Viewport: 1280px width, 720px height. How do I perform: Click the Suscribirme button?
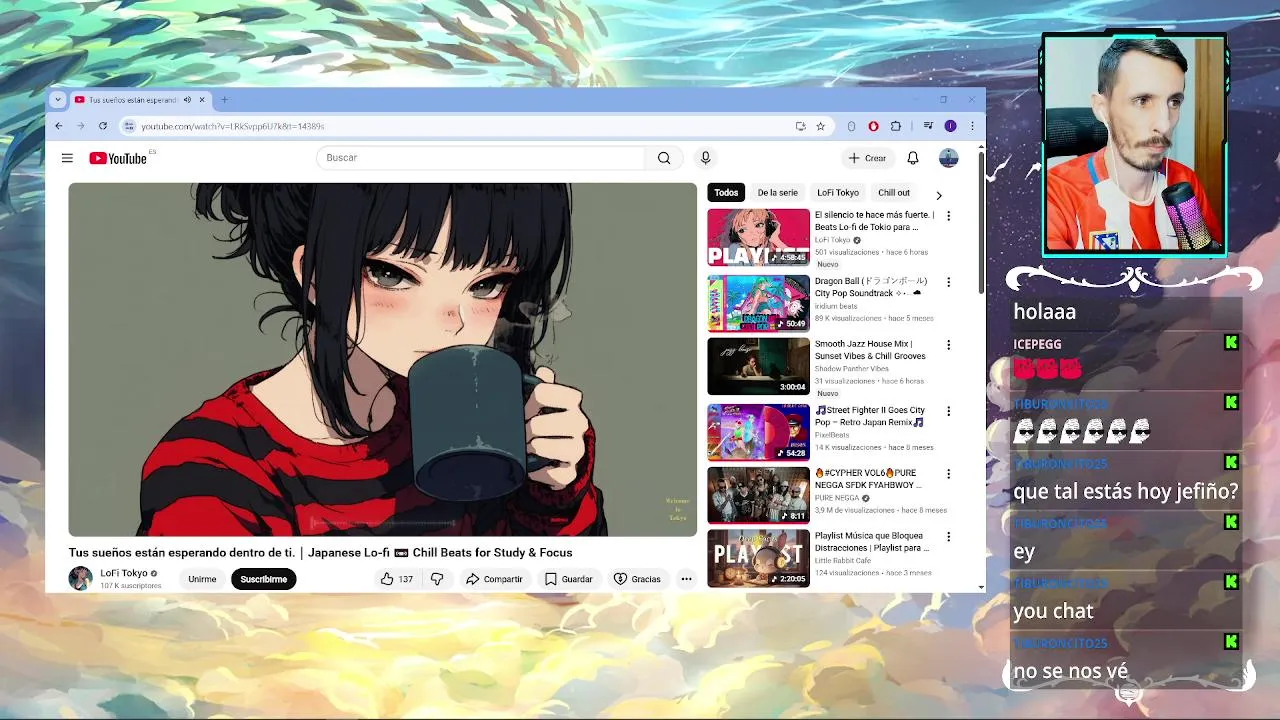[x=263, y=579]
